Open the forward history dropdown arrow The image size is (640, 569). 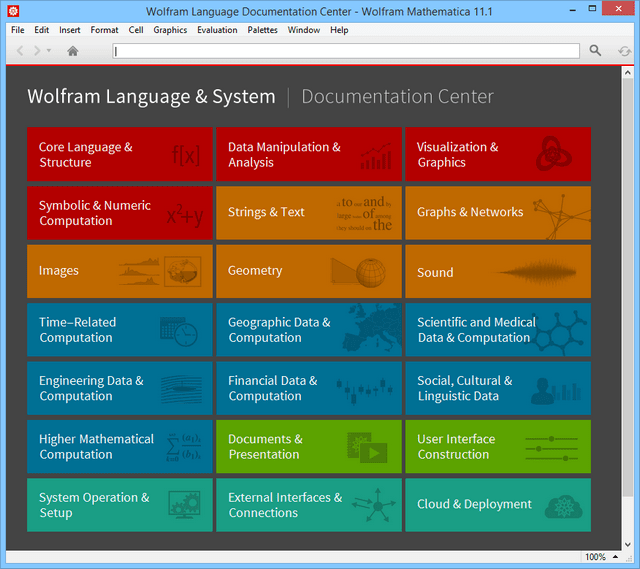(48, 50)
